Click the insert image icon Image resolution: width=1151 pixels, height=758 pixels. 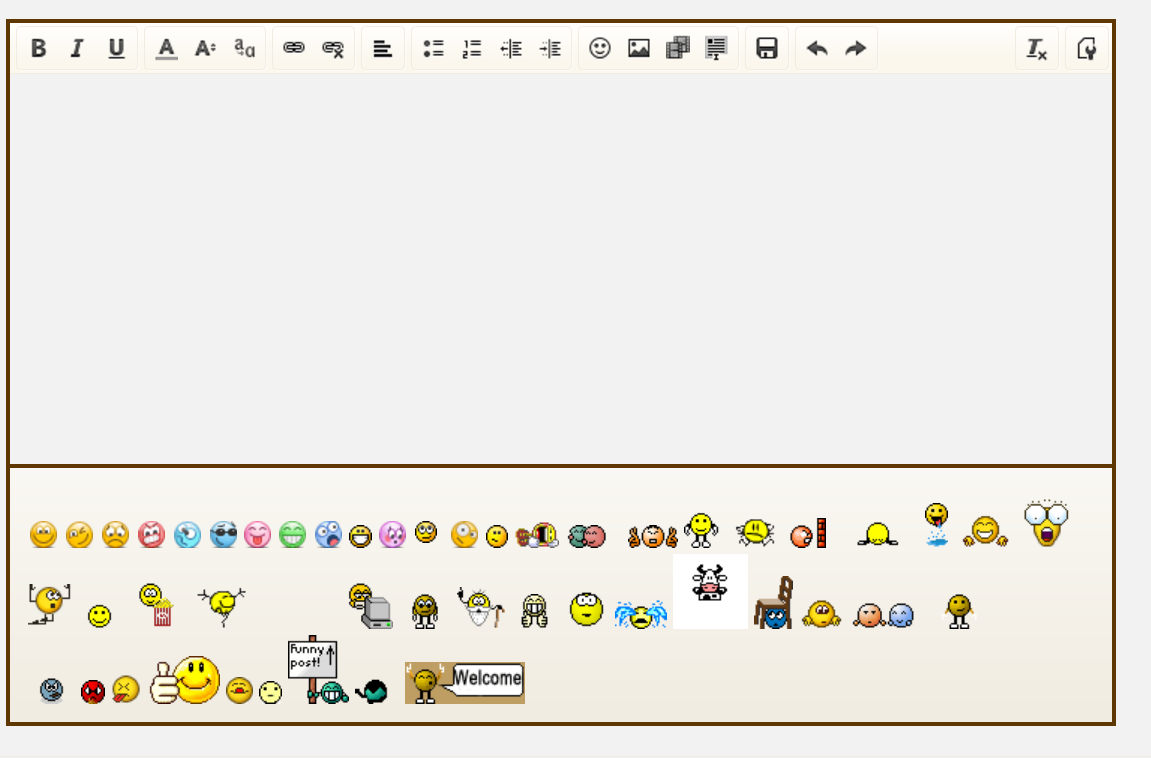tap(639, 48)
